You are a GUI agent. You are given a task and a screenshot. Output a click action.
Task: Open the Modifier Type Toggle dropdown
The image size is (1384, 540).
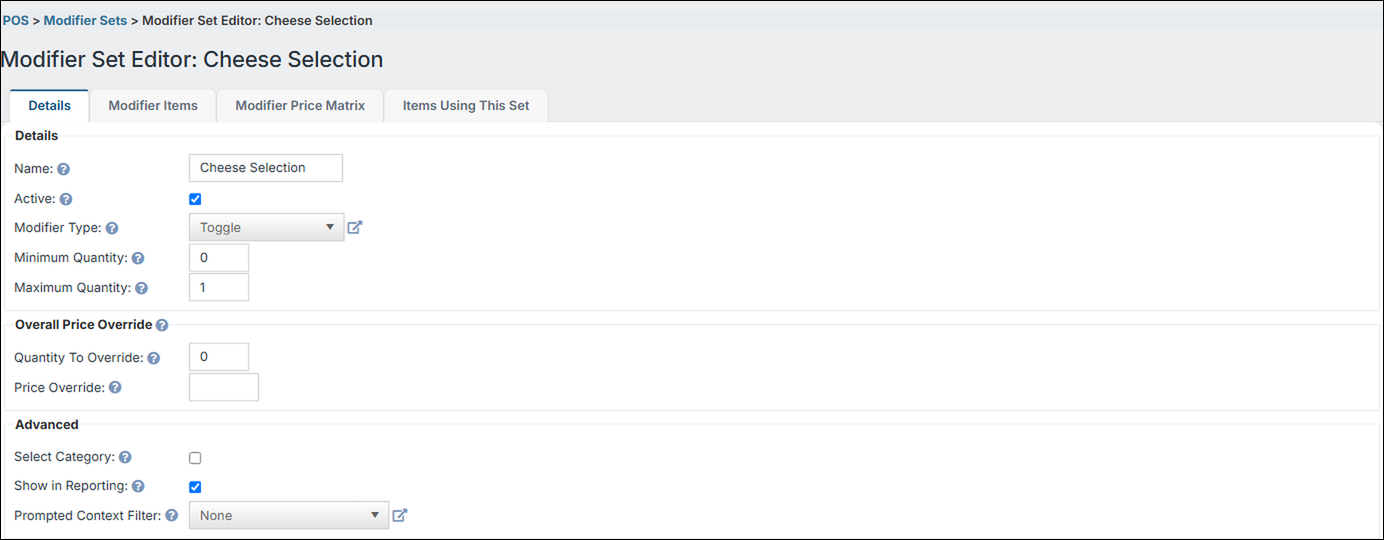click(x=266, y=227)
